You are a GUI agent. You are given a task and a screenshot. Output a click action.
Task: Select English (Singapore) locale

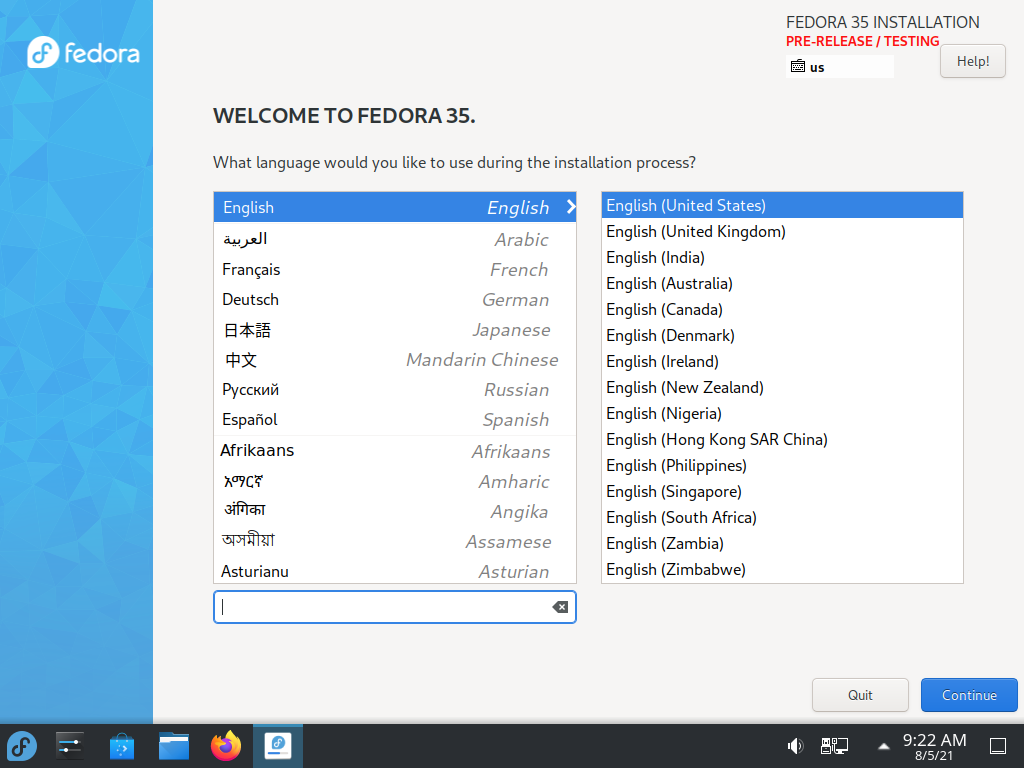(782, 492)
